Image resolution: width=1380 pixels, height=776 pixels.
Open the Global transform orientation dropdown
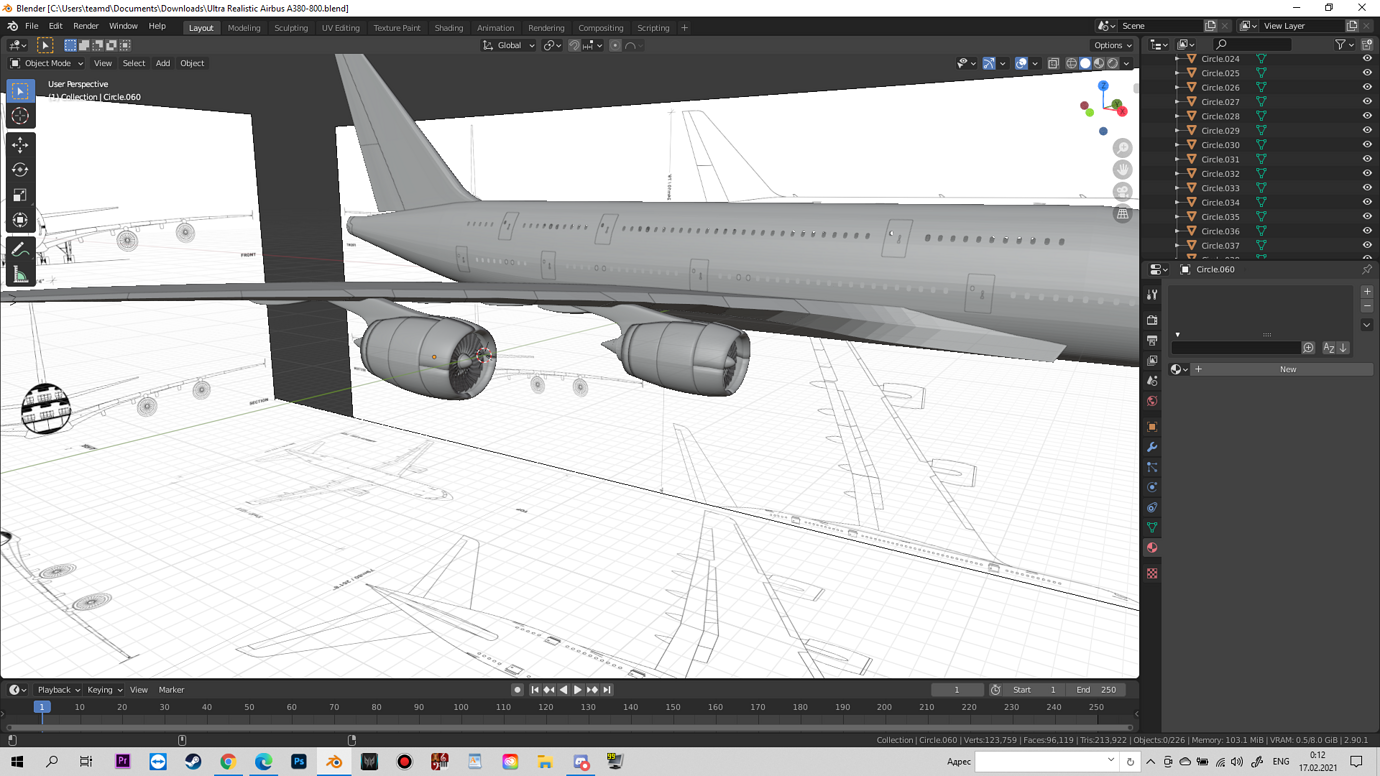point(510,45)
